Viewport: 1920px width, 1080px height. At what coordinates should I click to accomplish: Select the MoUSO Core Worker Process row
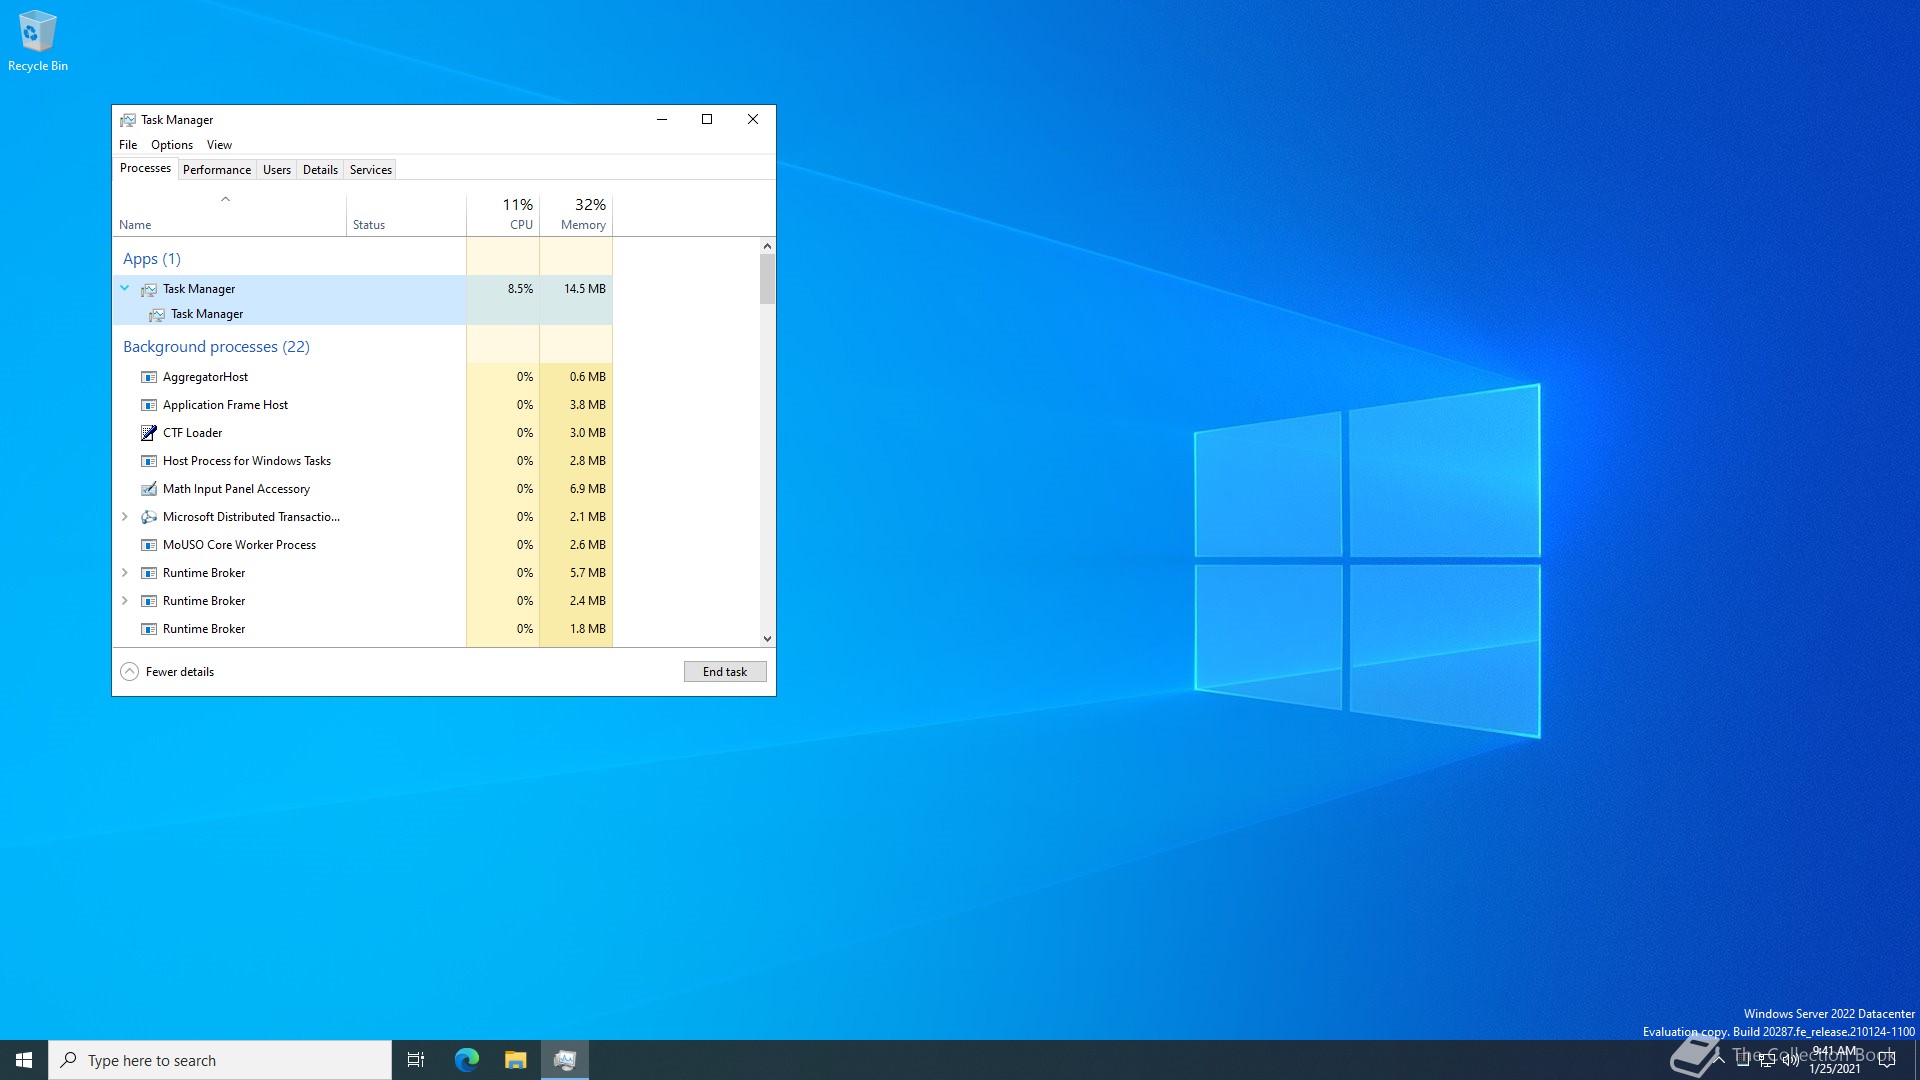(363, 545)
